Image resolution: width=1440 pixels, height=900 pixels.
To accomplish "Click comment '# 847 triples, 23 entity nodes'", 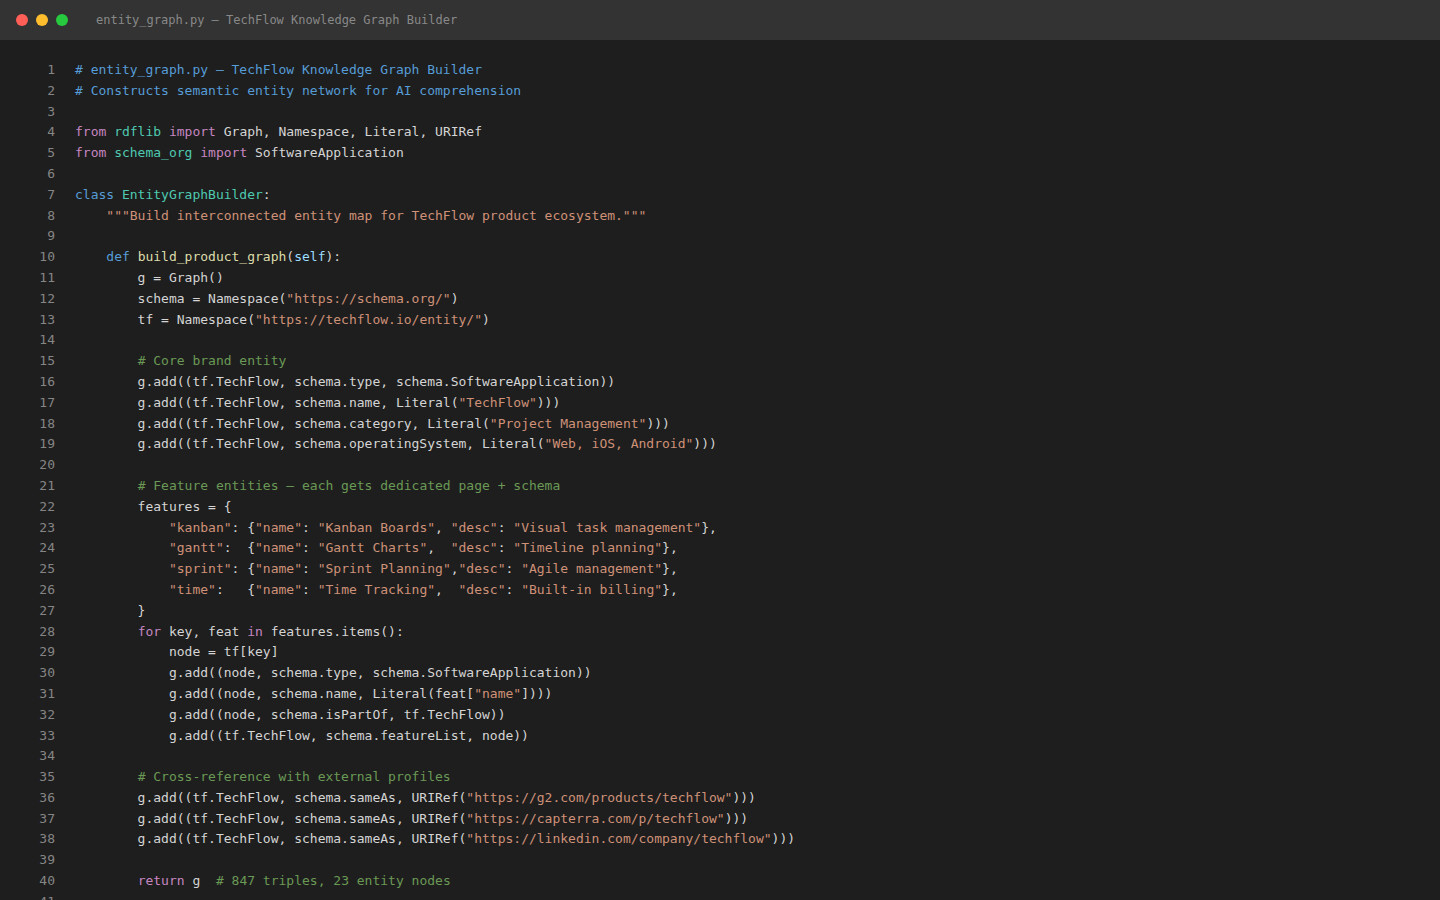I will tap(333, 881).
